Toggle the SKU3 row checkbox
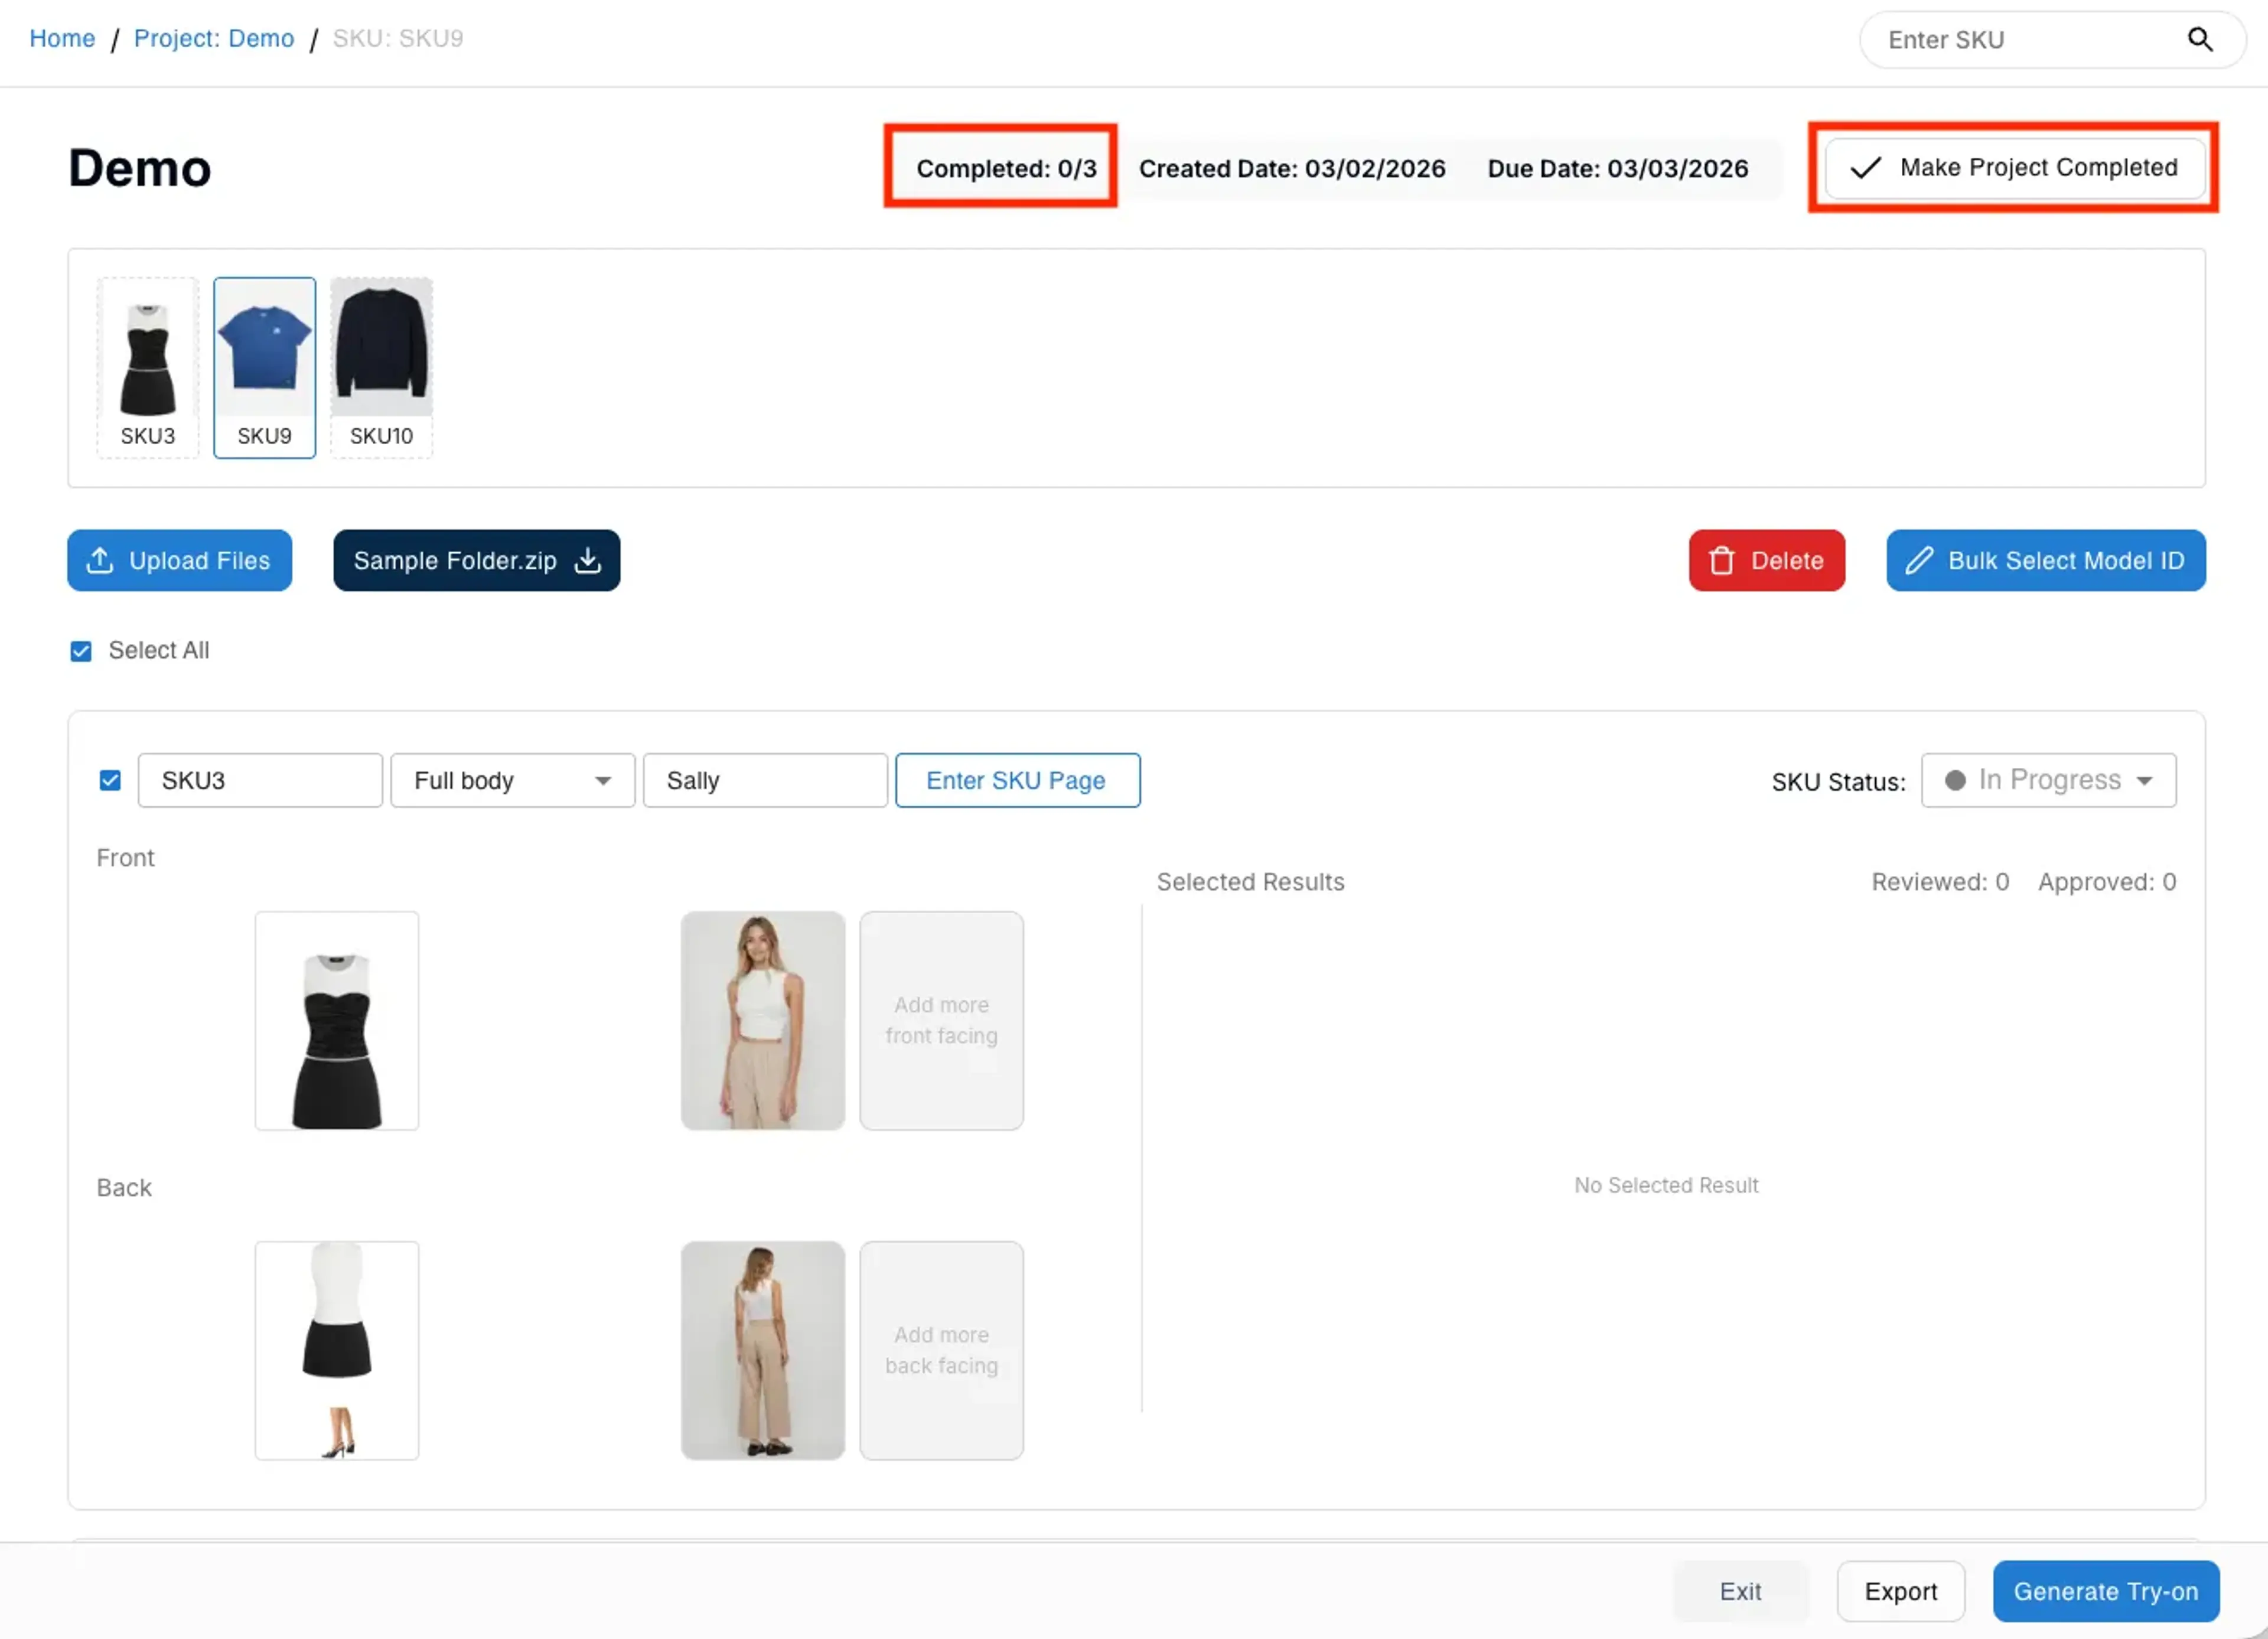The width and height of the screenshot is (2268, 1639). (110, 781)
